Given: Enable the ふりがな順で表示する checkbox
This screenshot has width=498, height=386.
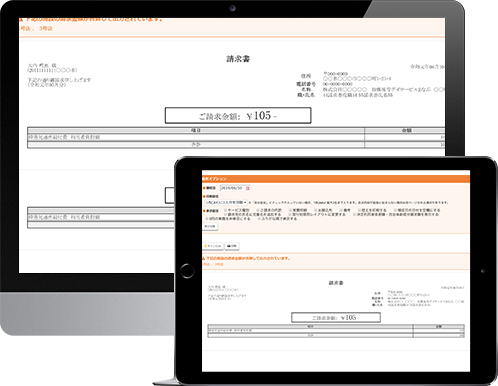Looking at the screenshot, I should pyautogui.click(x=259, y=219).
